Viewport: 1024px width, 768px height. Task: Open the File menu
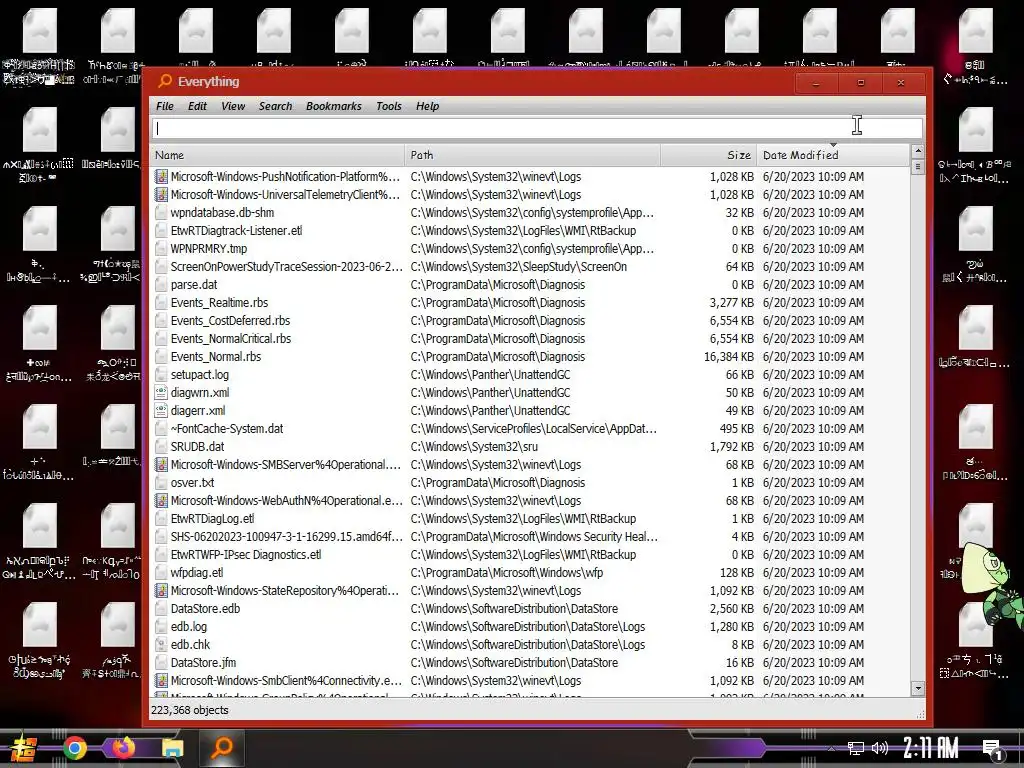165,106
